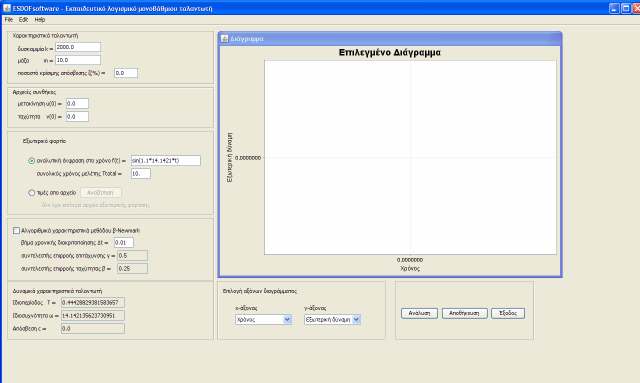Click the chart's white plot area
Viewport: 640px width, 383px height.
tap(410, 157)
